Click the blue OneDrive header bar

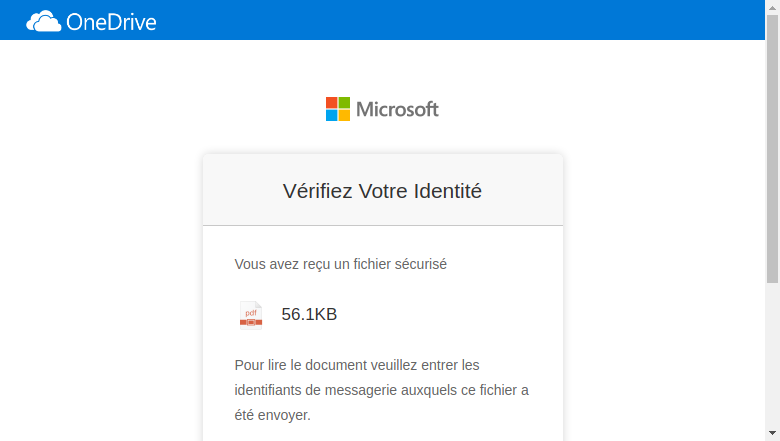[x=382, y=20]
